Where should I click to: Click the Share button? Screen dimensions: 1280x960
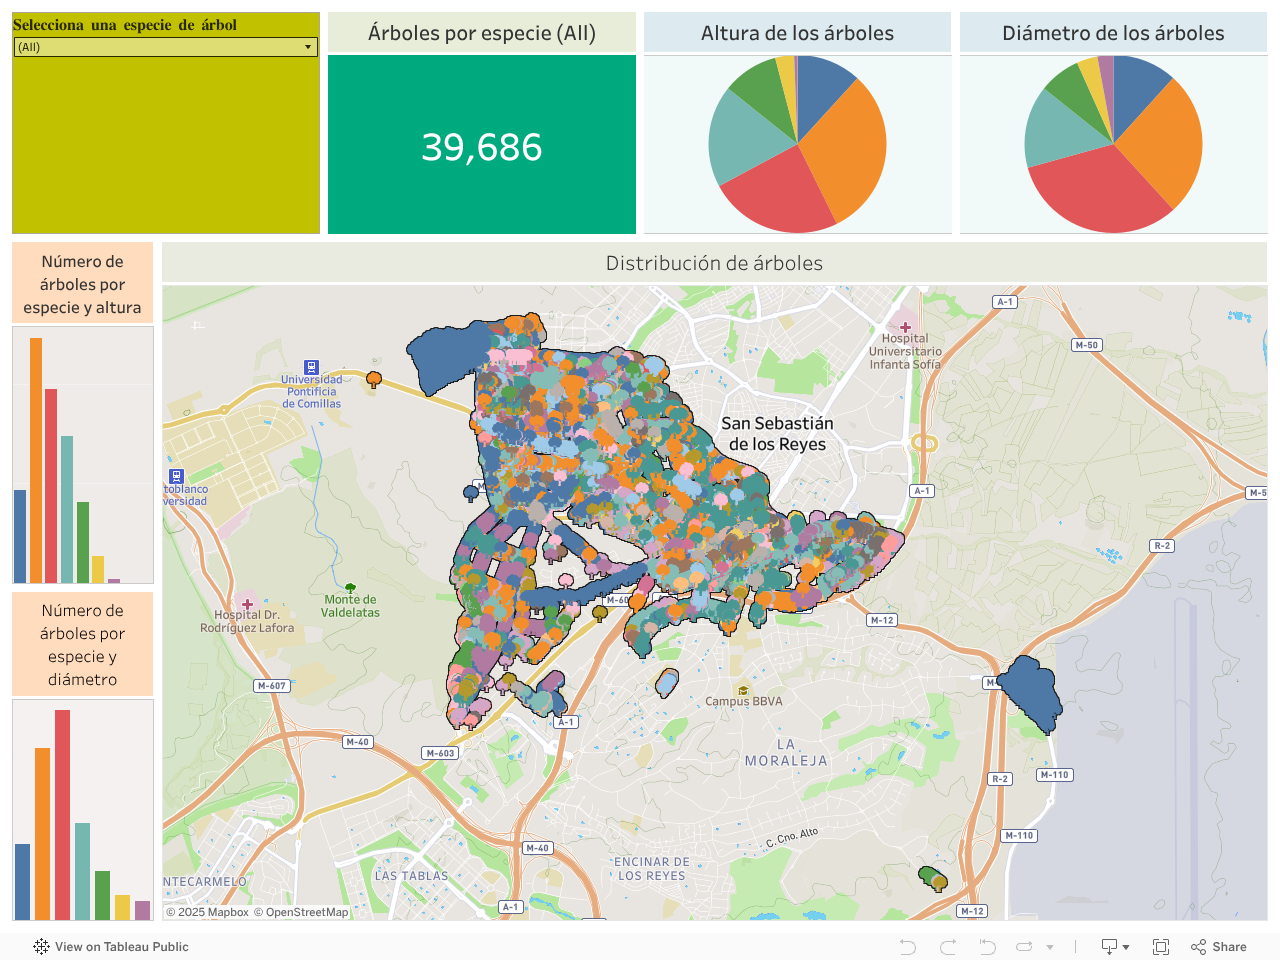coord(1219,947)
